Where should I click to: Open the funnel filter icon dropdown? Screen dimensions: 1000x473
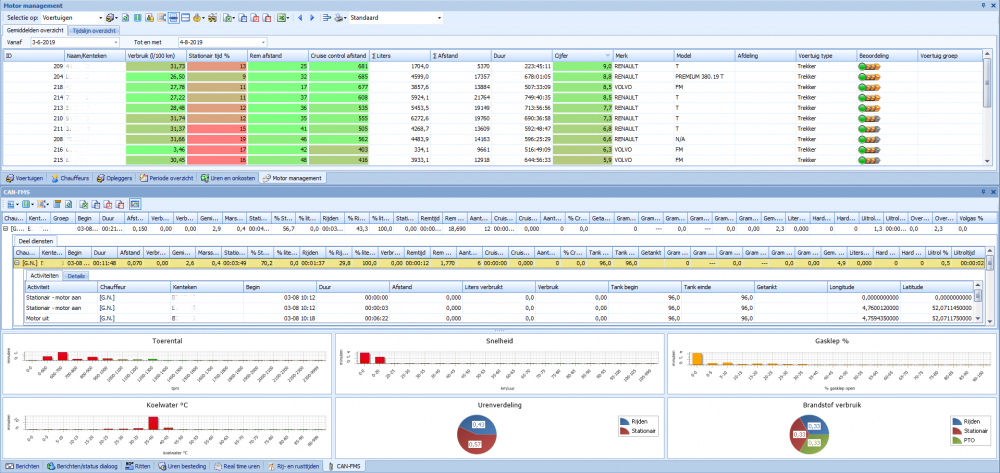(203, 18)
